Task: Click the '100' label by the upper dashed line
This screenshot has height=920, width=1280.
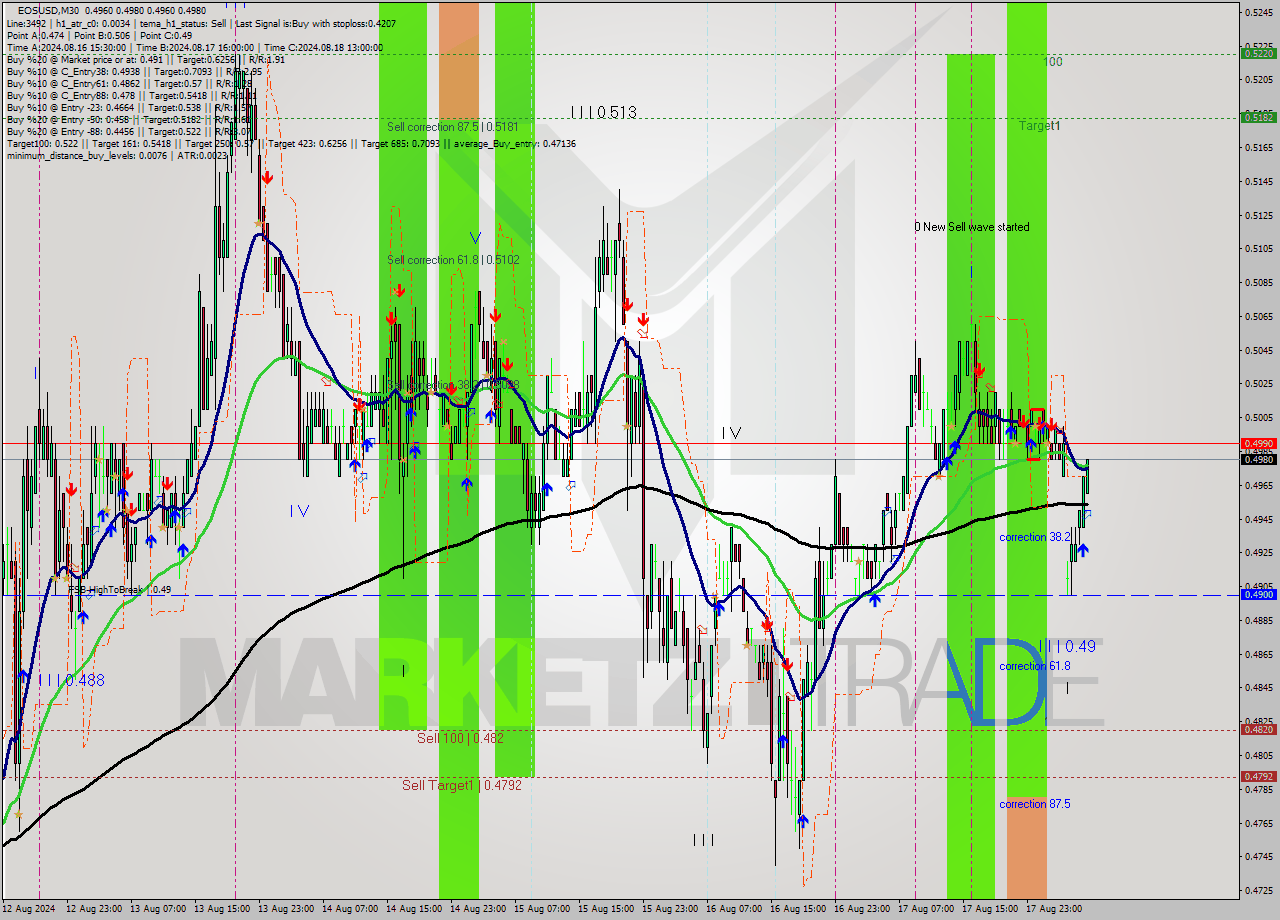Action: point(1053,62)
